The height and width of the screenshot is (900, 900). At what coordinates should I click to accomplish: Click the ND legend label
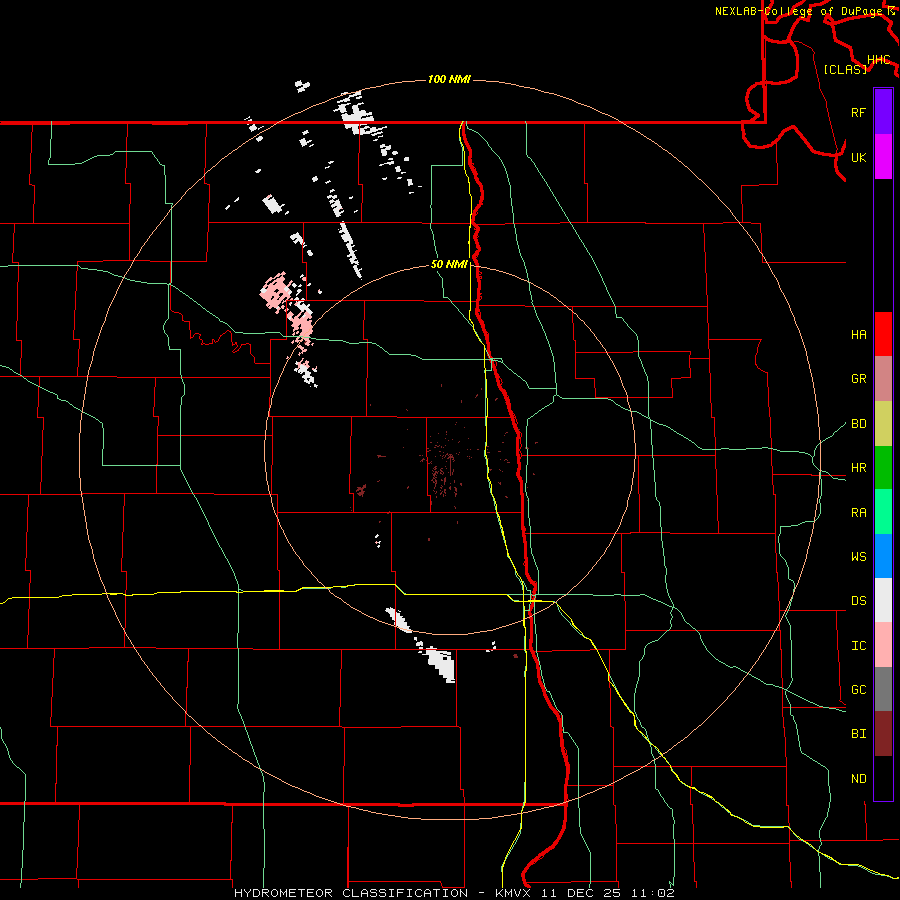pyautogui.click(x=858, y=779)
